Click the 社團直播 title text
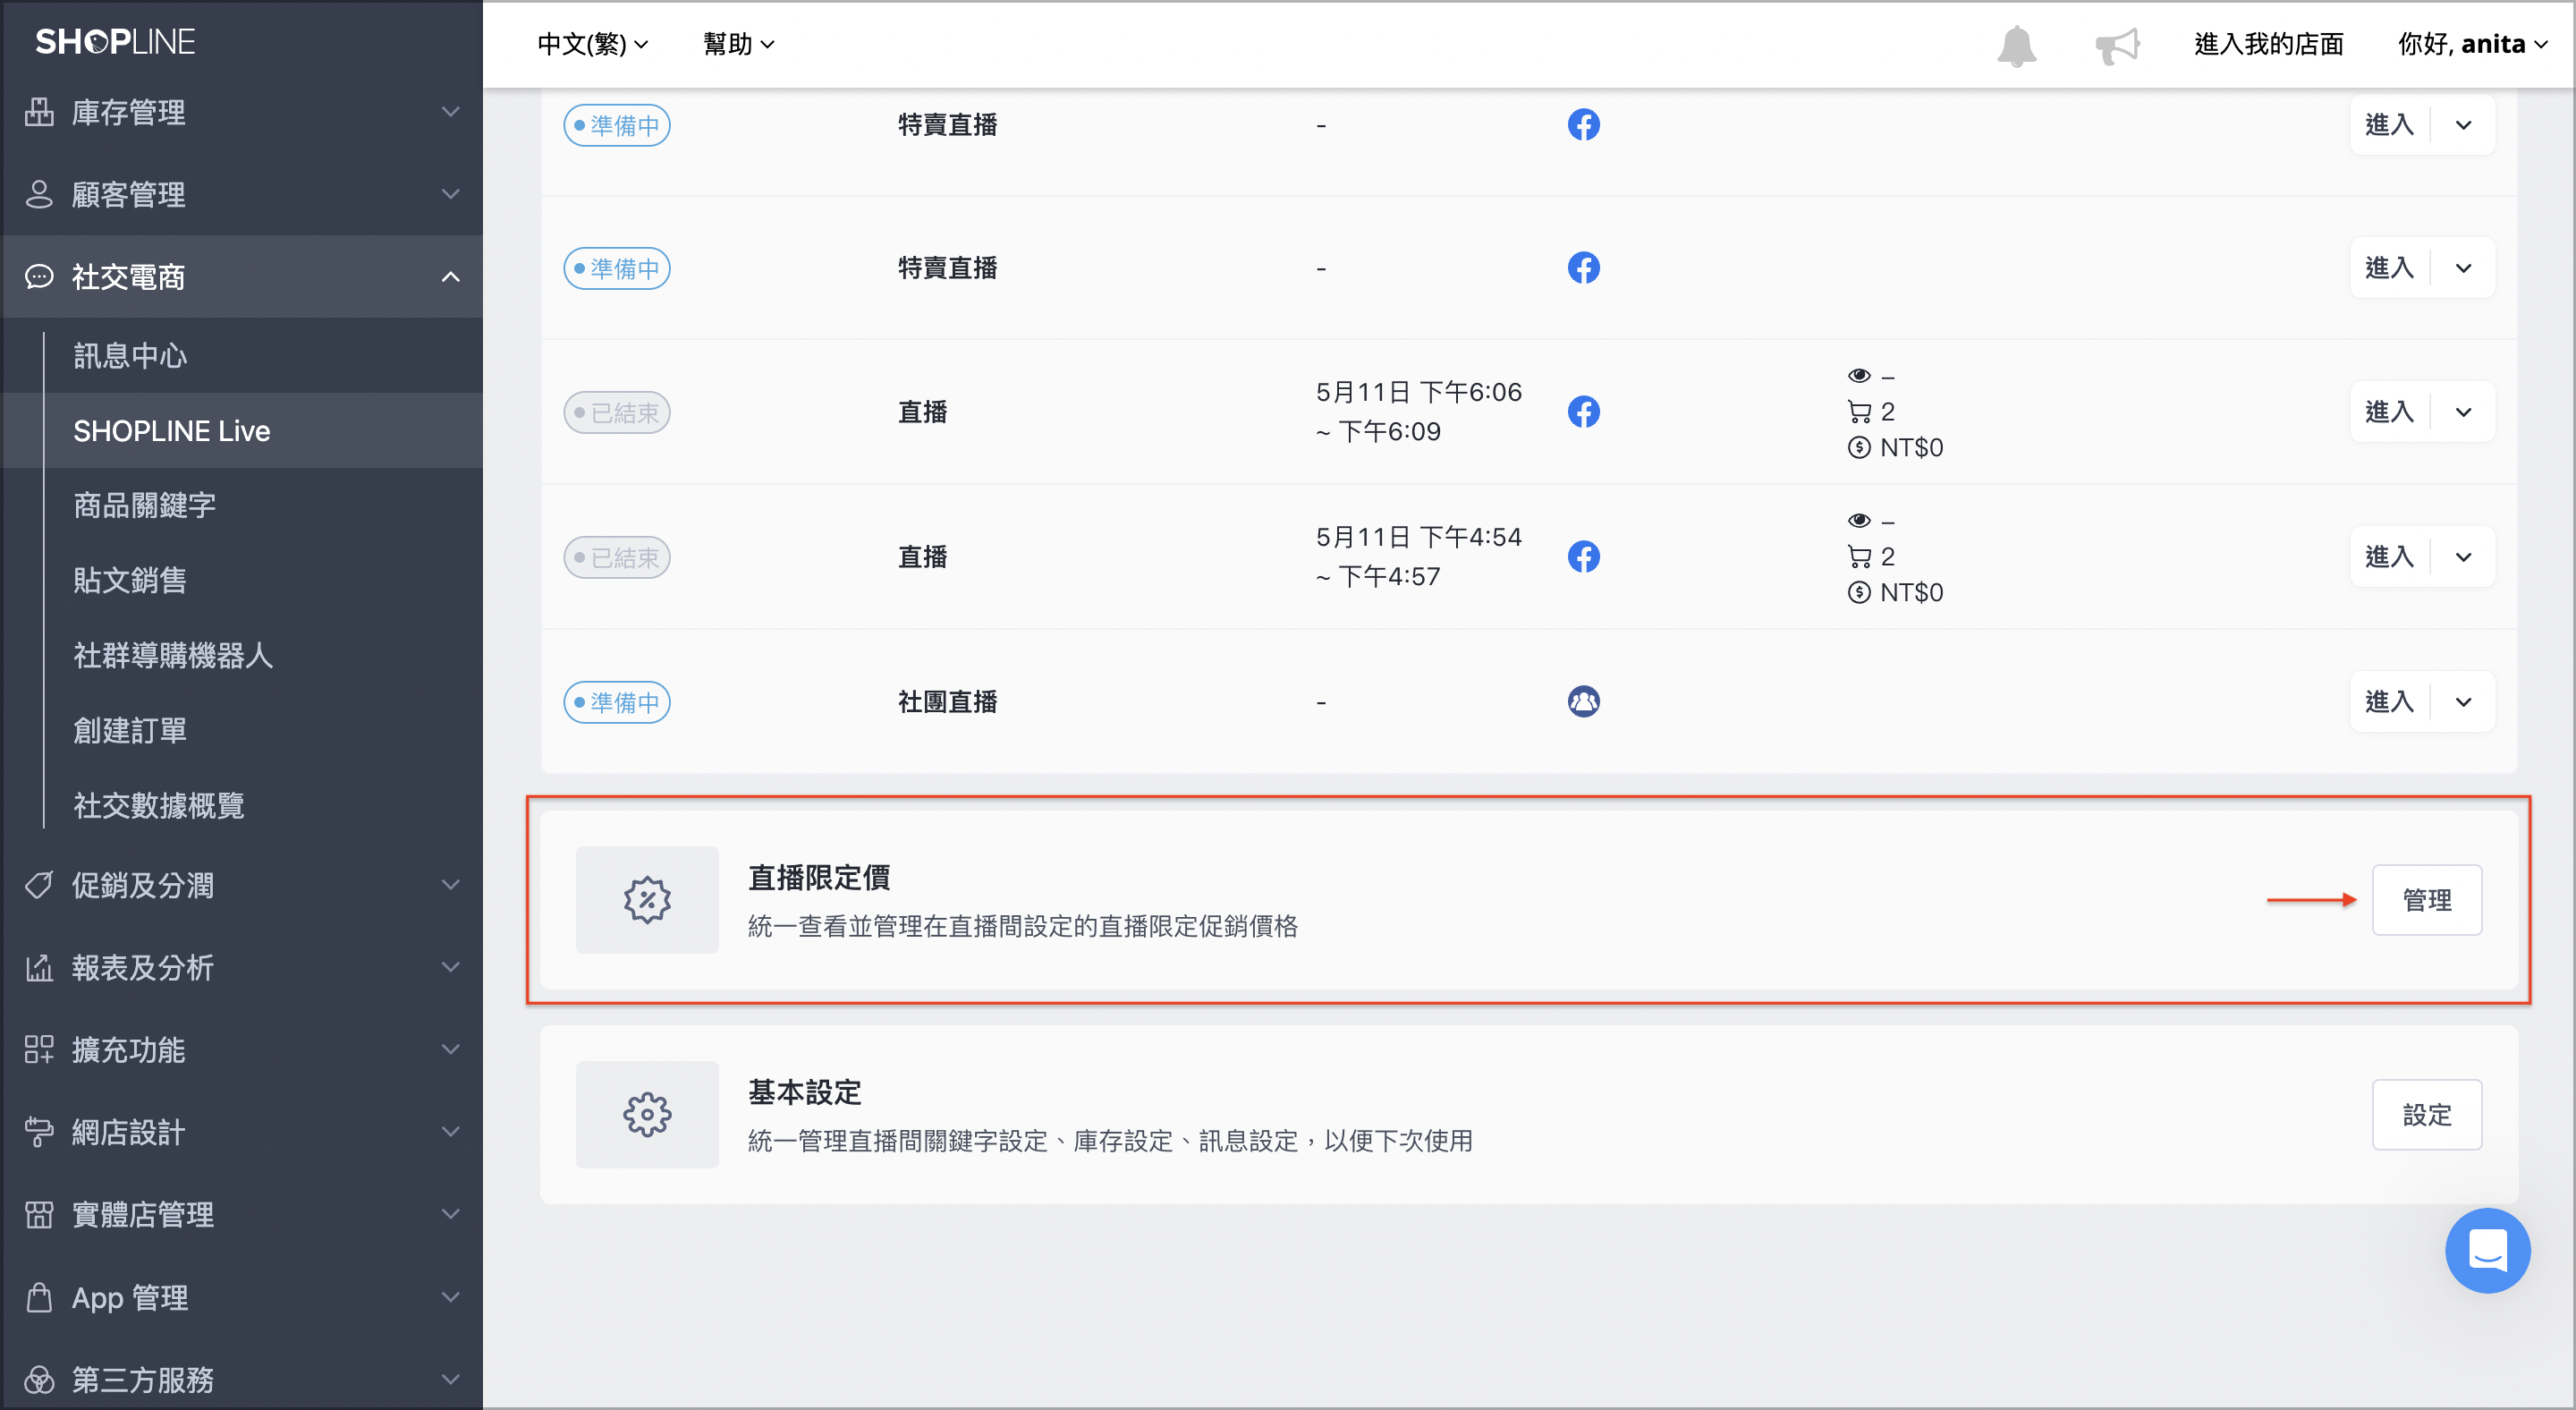Viewport: 2576px width, 1410px height. pos(947,702)
